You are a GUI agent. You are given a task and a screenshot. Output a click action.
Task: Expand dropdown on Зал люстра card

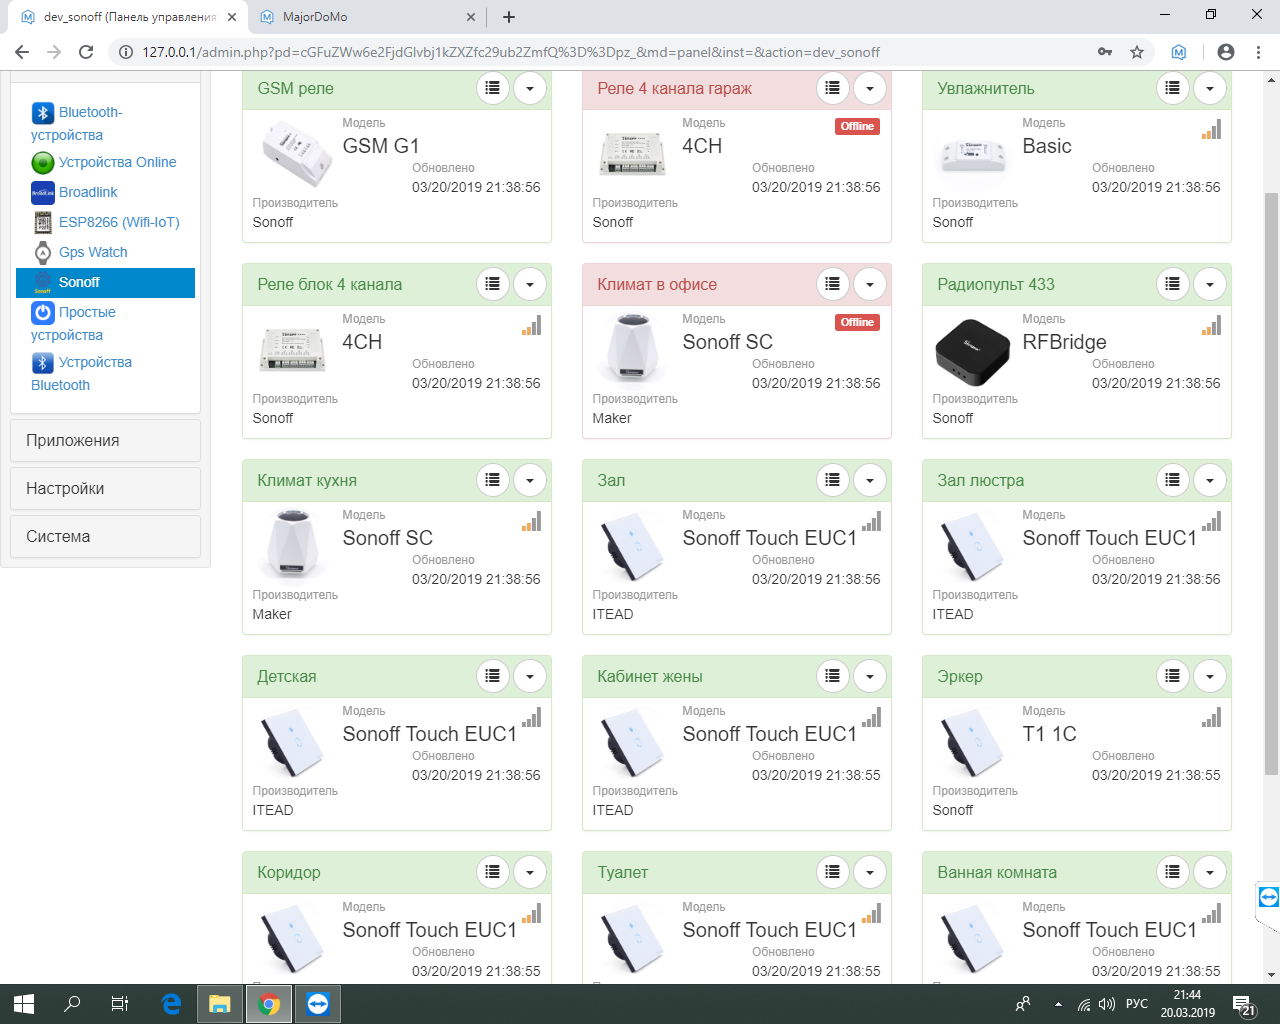point(1210,480)
